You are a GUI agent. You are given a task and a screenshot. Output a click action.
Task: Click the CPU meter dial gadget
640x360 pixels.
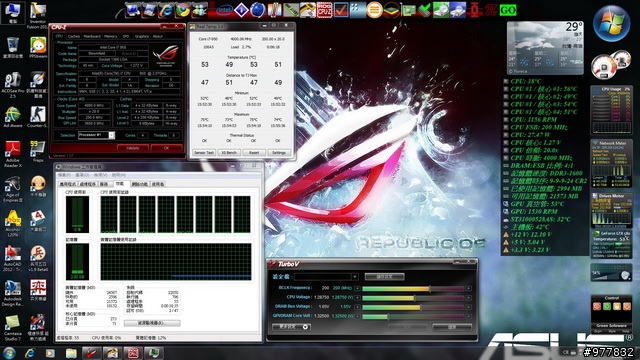[x=610, y=65]
